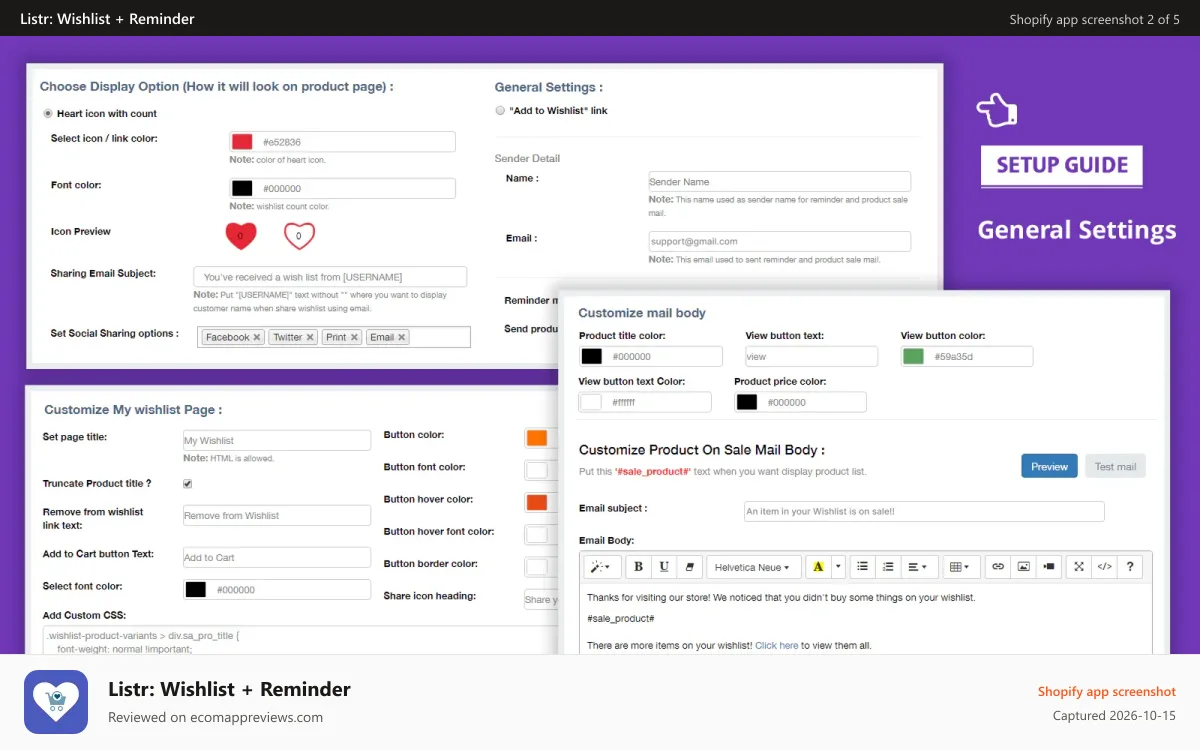
Task: Click the pointing hand icon above Setup Guide
Action: [996, 110]
